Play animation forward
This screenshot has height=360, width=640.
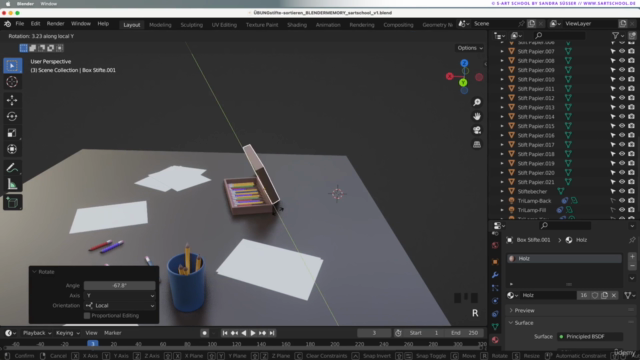pyautogui.click(x=253, y=333)
